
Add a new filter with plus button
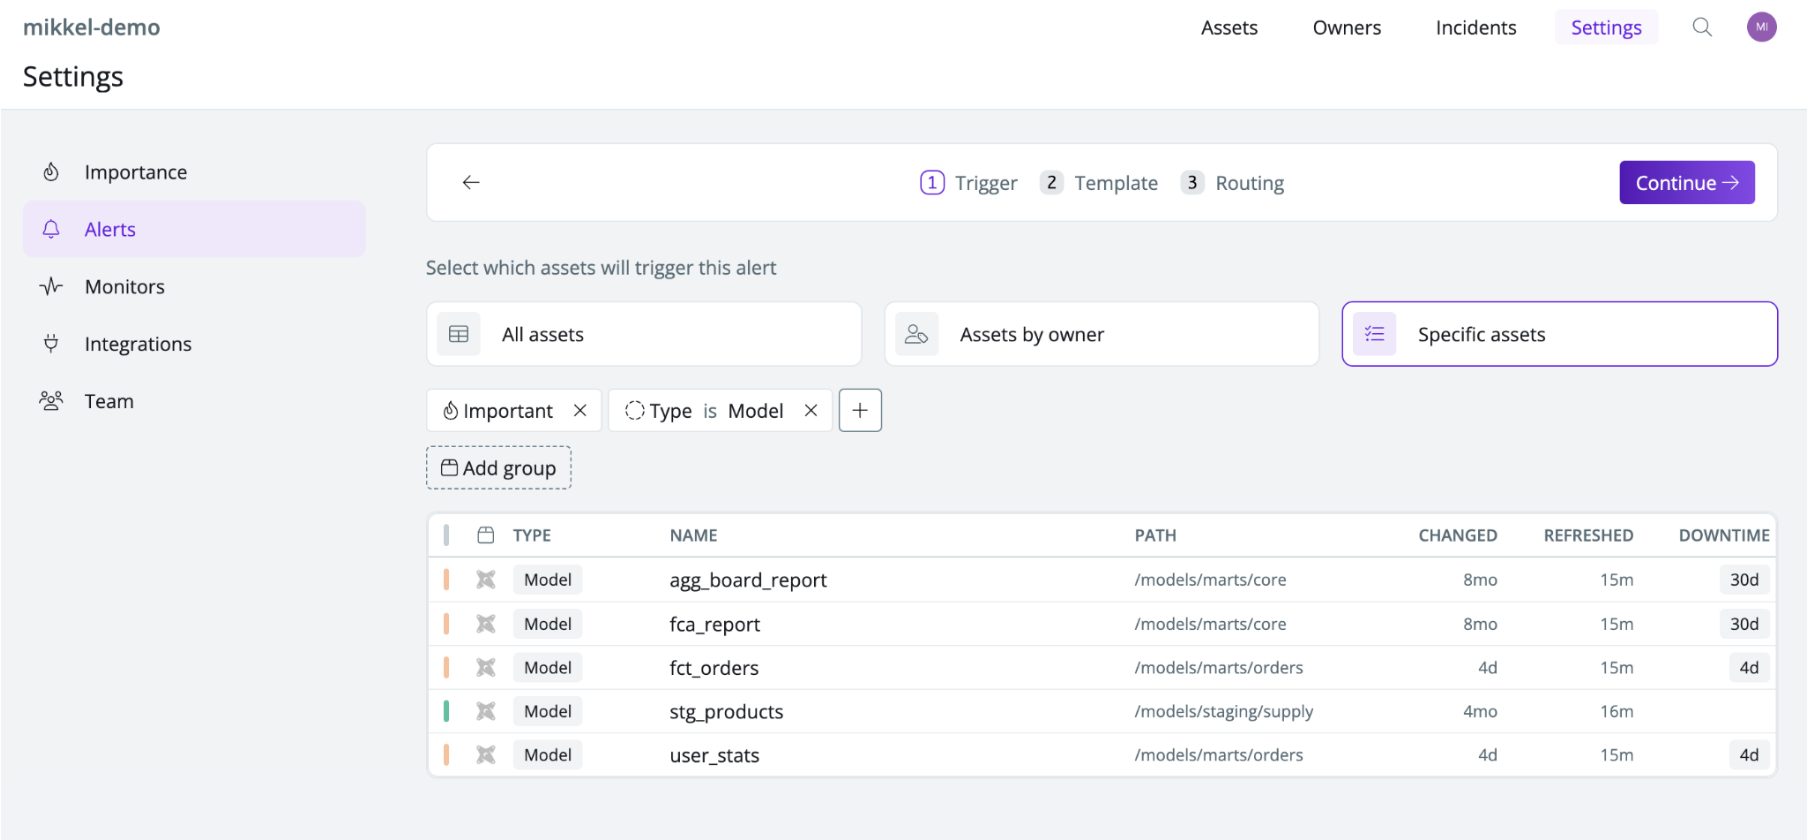coord(860,410)
